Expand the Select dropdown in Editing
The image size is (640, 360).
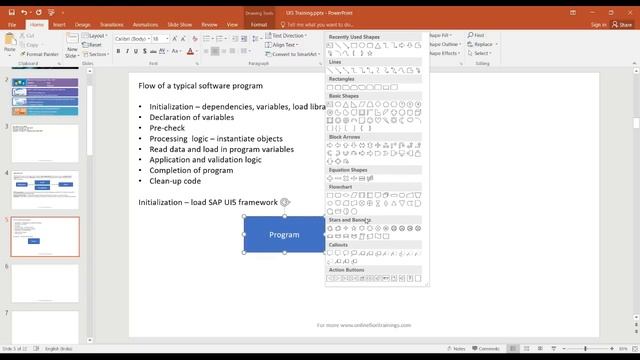coord(480,53)
